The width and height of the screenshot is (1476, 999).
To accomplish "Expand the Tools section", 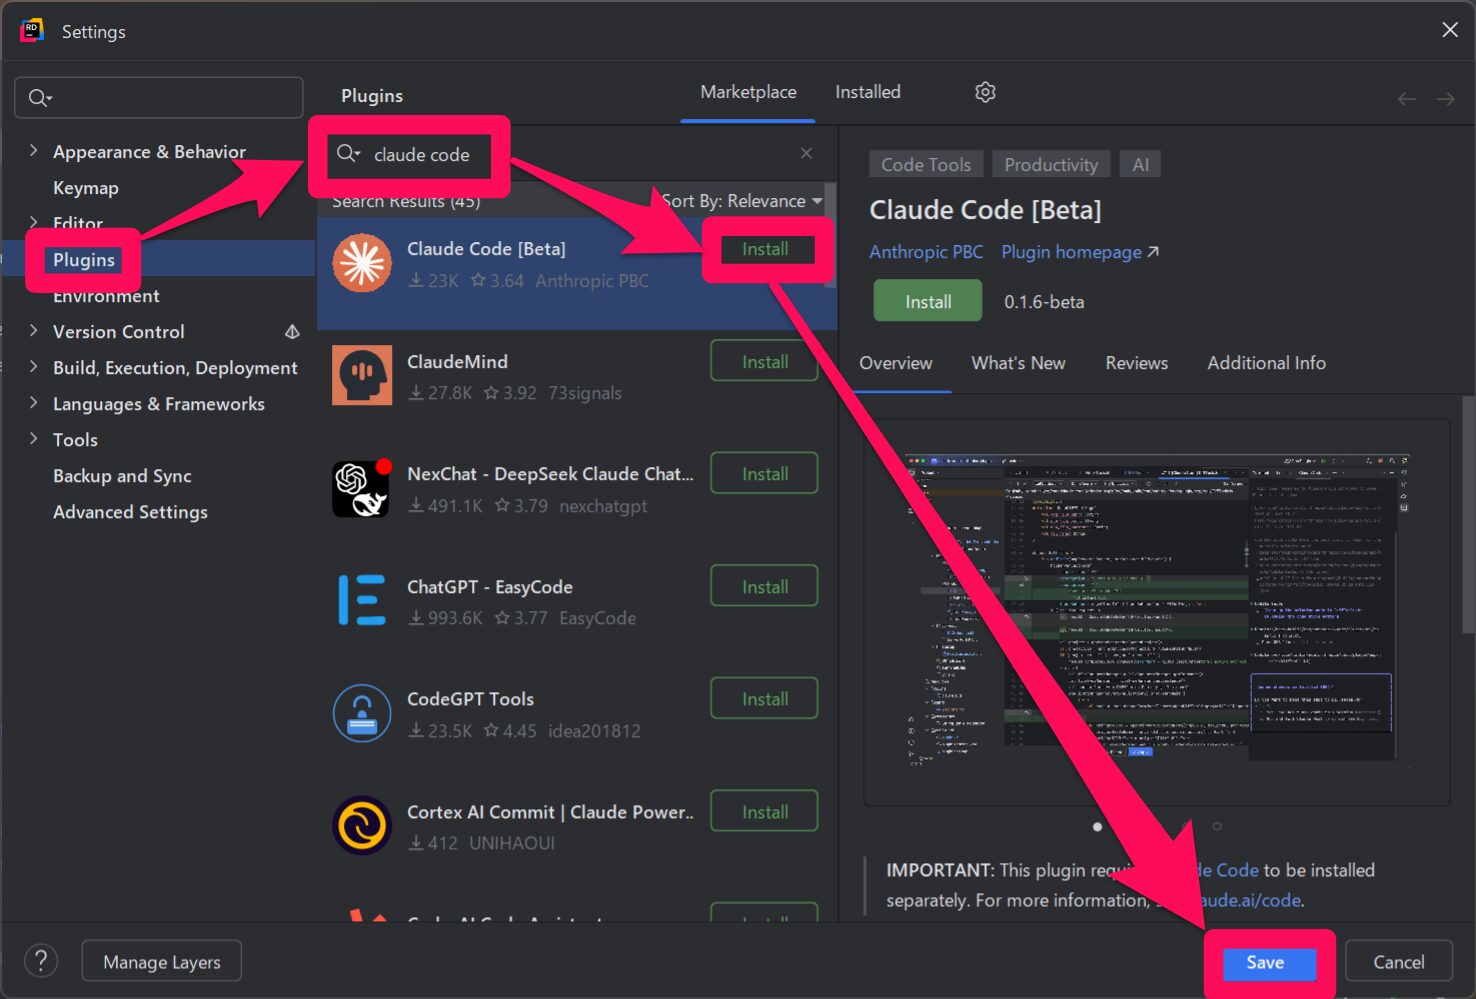I will click(x=33, y=439).
